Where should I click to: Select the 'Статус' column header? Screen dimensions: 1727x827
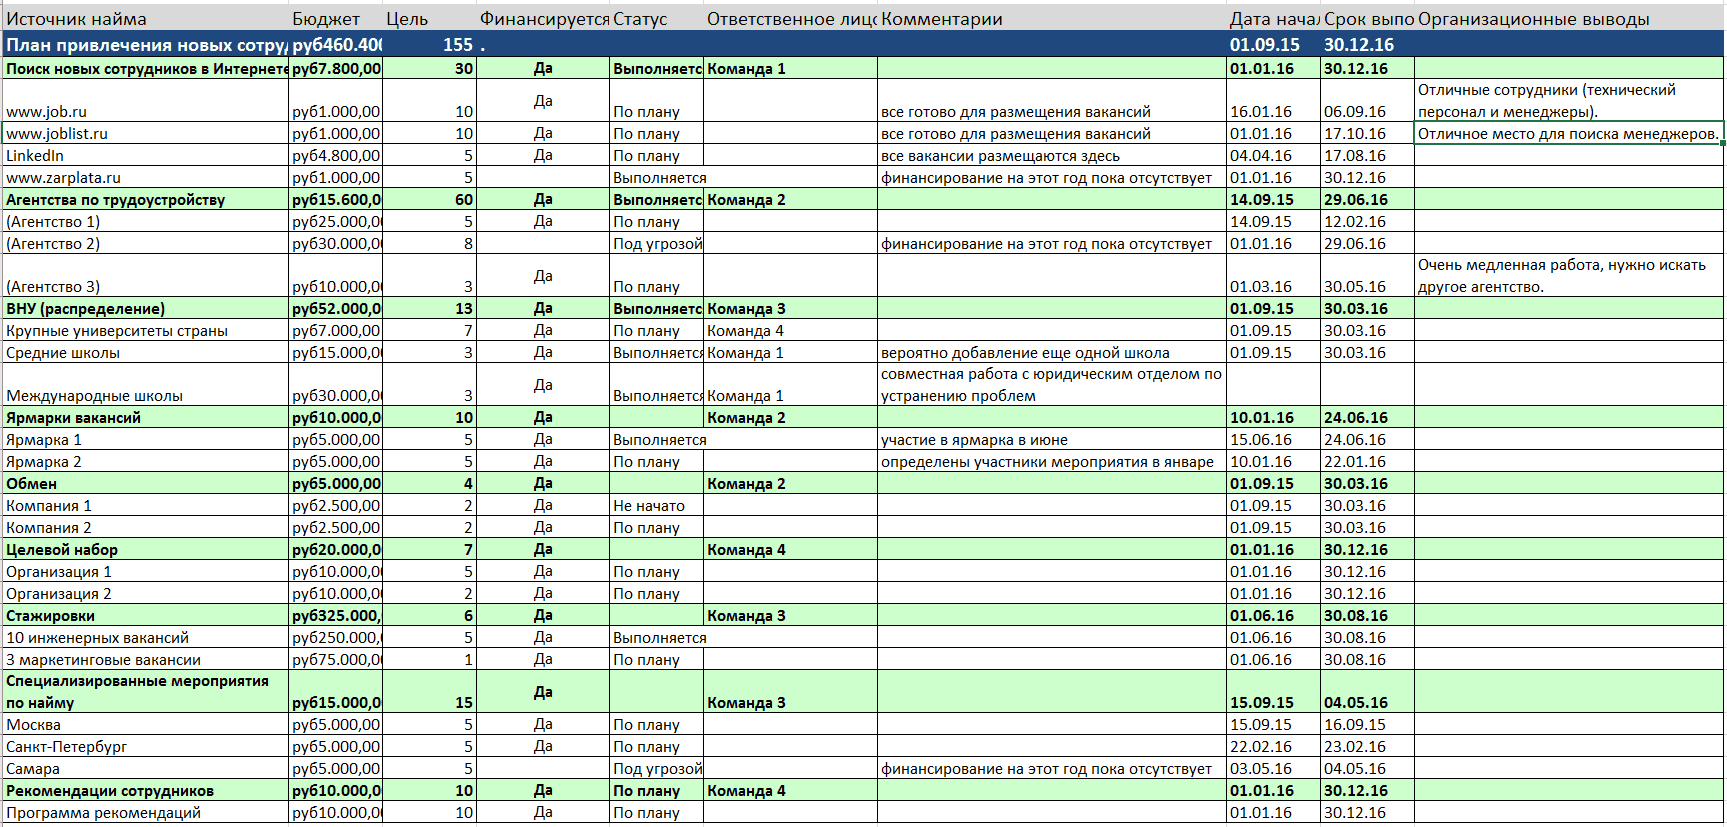pos(656,19)
